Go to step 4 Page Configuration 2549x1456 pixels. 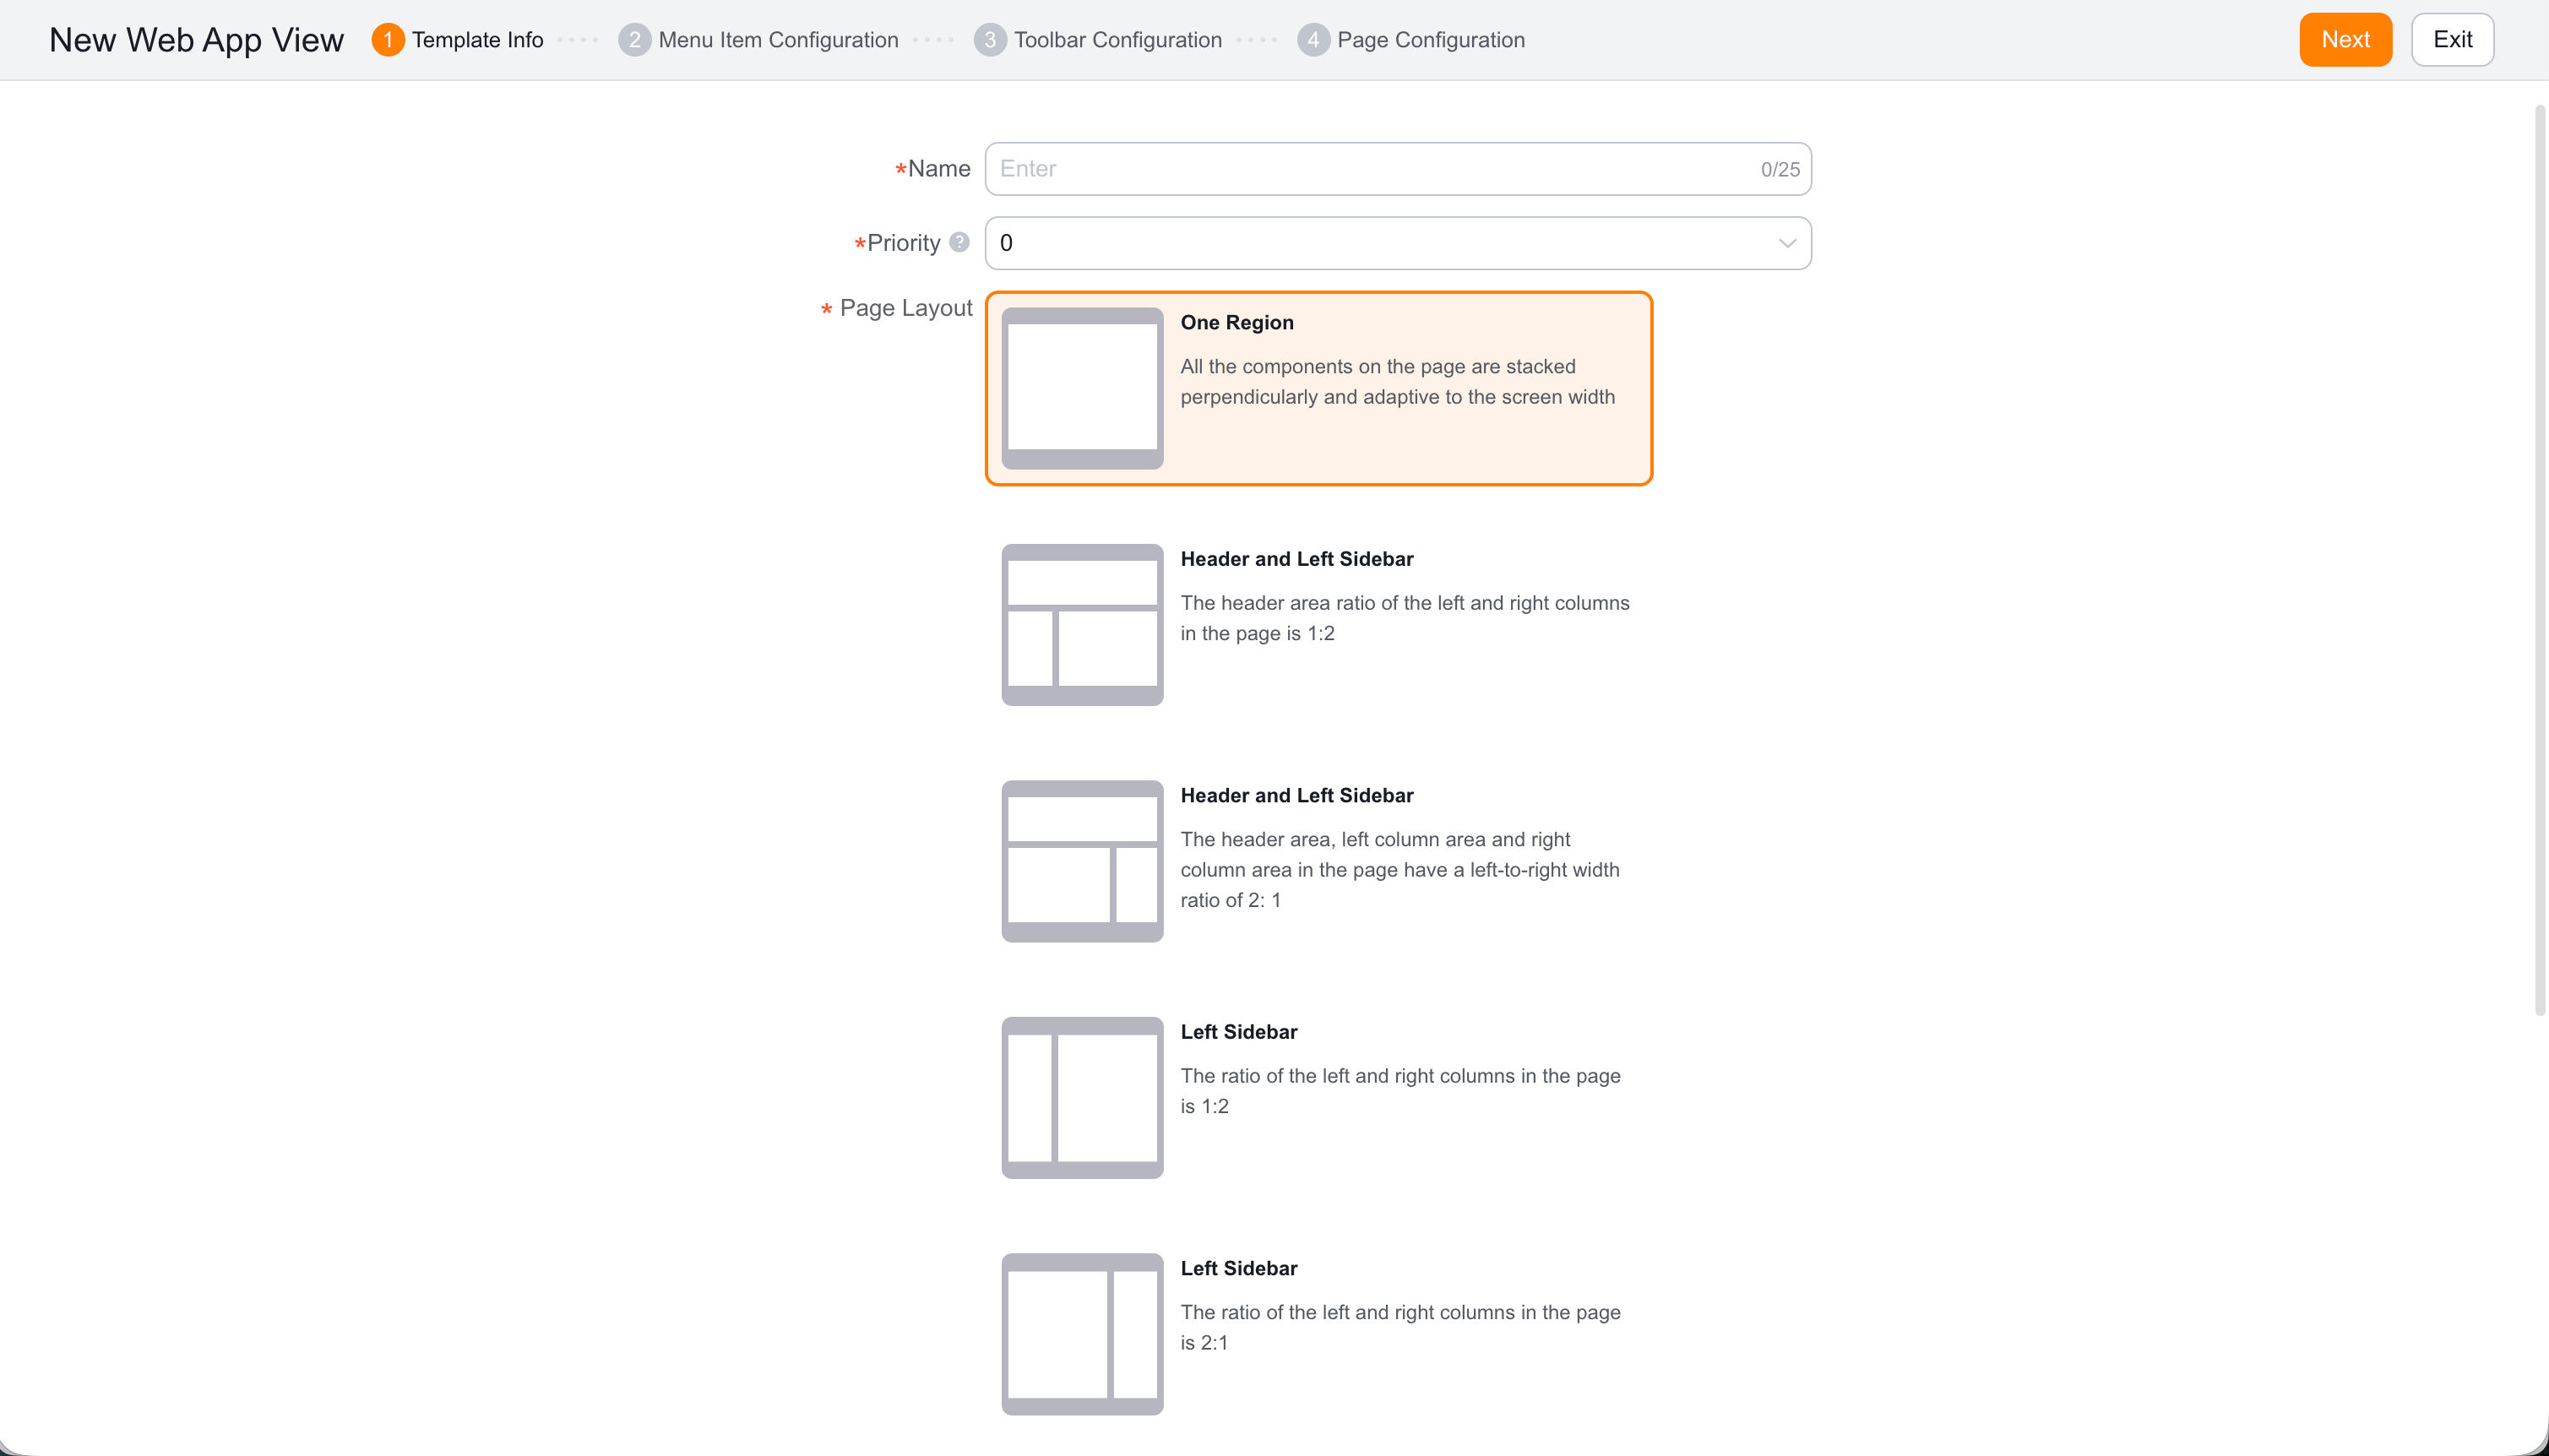[x=1410, y=40]
